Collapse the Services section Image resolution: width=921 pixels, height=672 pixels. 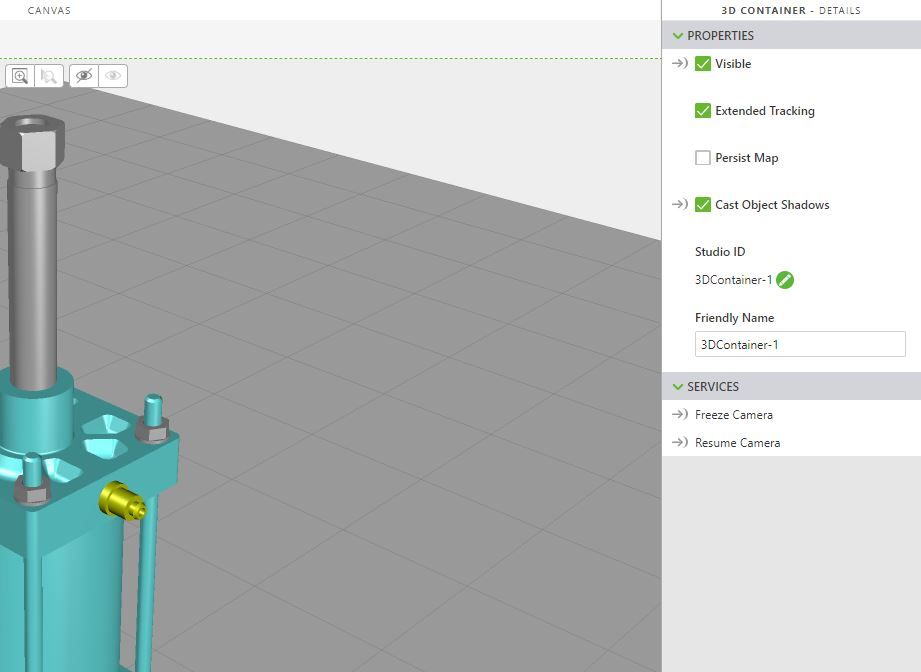(x=679, y=387)
